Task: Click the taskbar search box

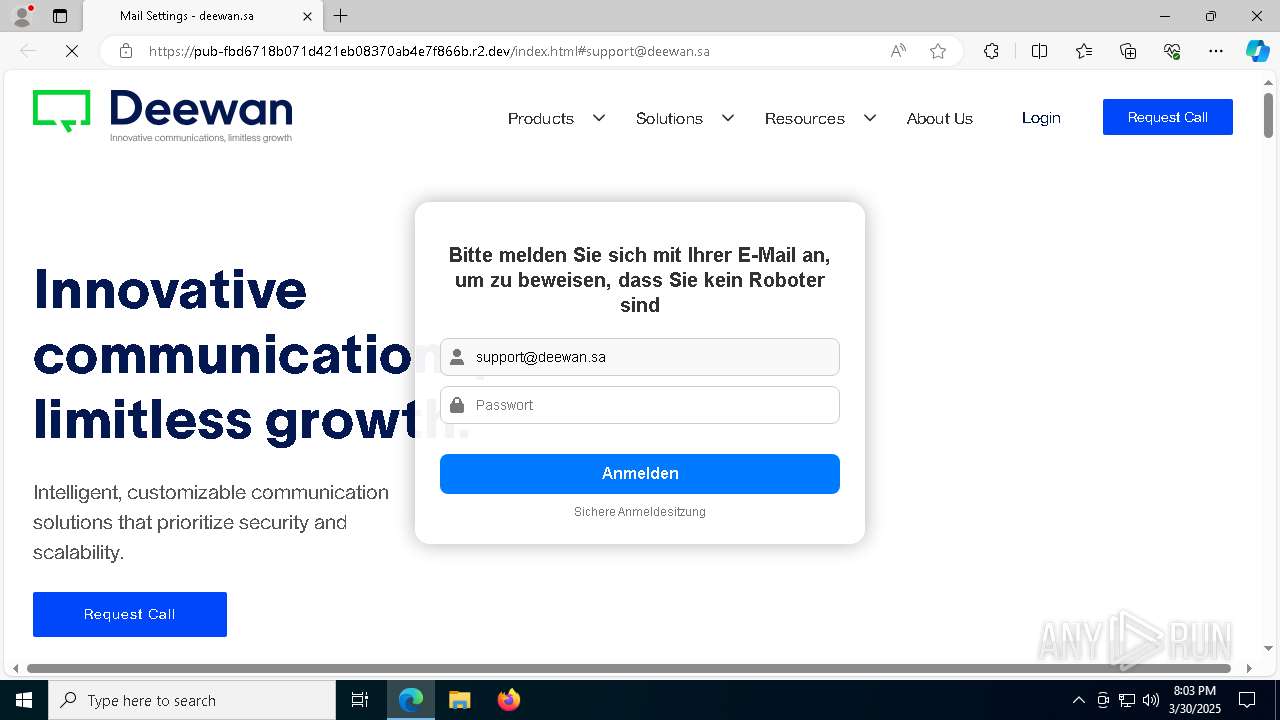Action: pos(192,700)
